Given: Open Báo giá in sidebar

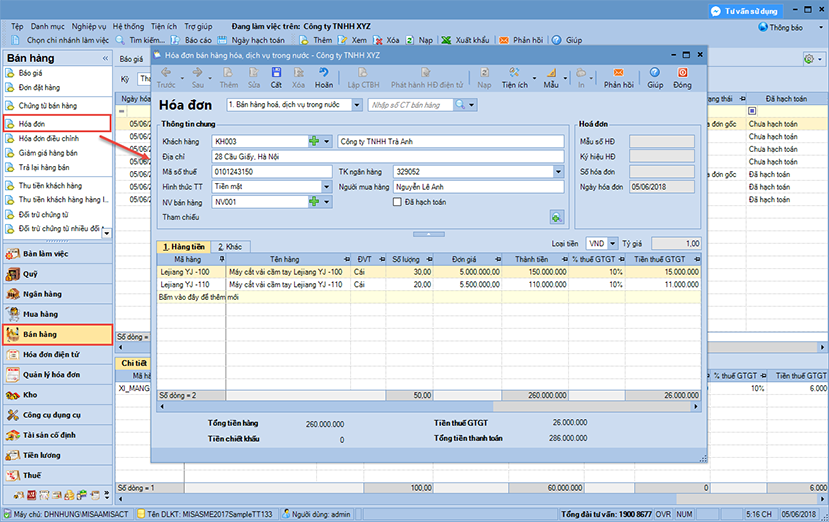Looking at the screenshot, I should [30, 73].
